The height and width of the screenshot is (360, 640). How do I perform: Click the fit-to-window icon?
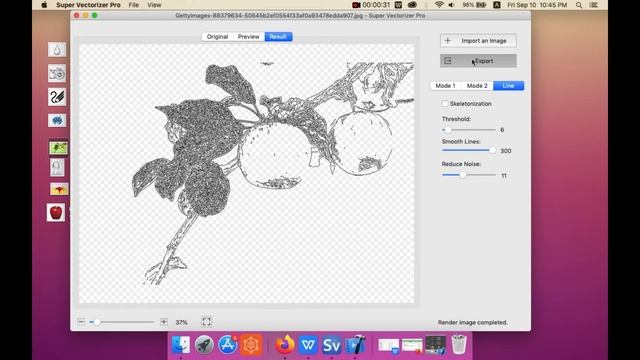[x=207, y=322]
